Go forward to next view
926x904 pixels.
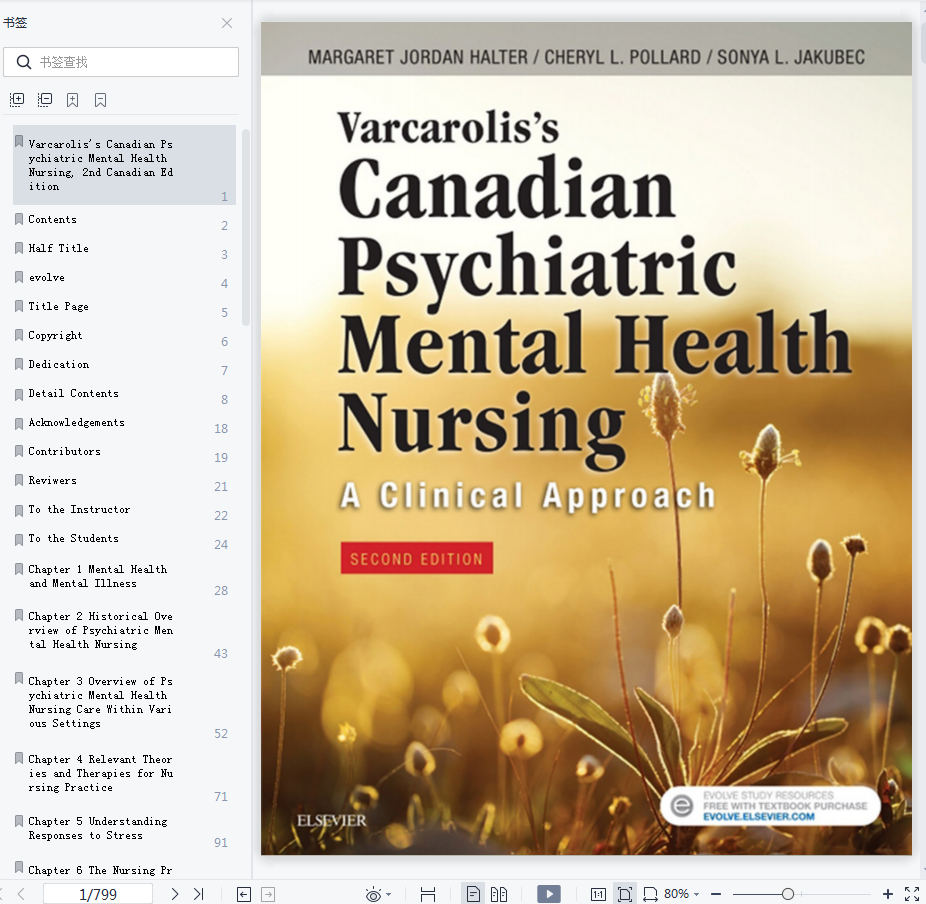click(268, 895)
